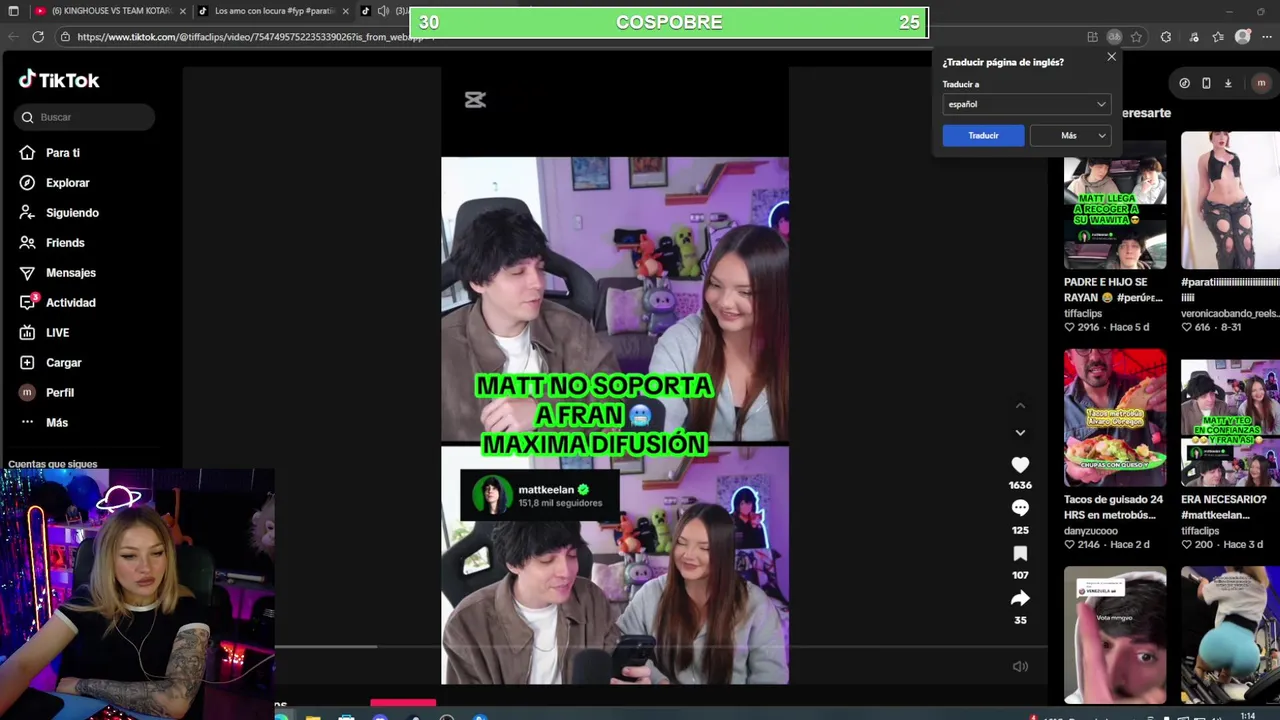The height and width of the screenshot is (720, 1280).
Task: Open the Tacos de guisado 24 HRS thumbnail
Action: 1115,418
